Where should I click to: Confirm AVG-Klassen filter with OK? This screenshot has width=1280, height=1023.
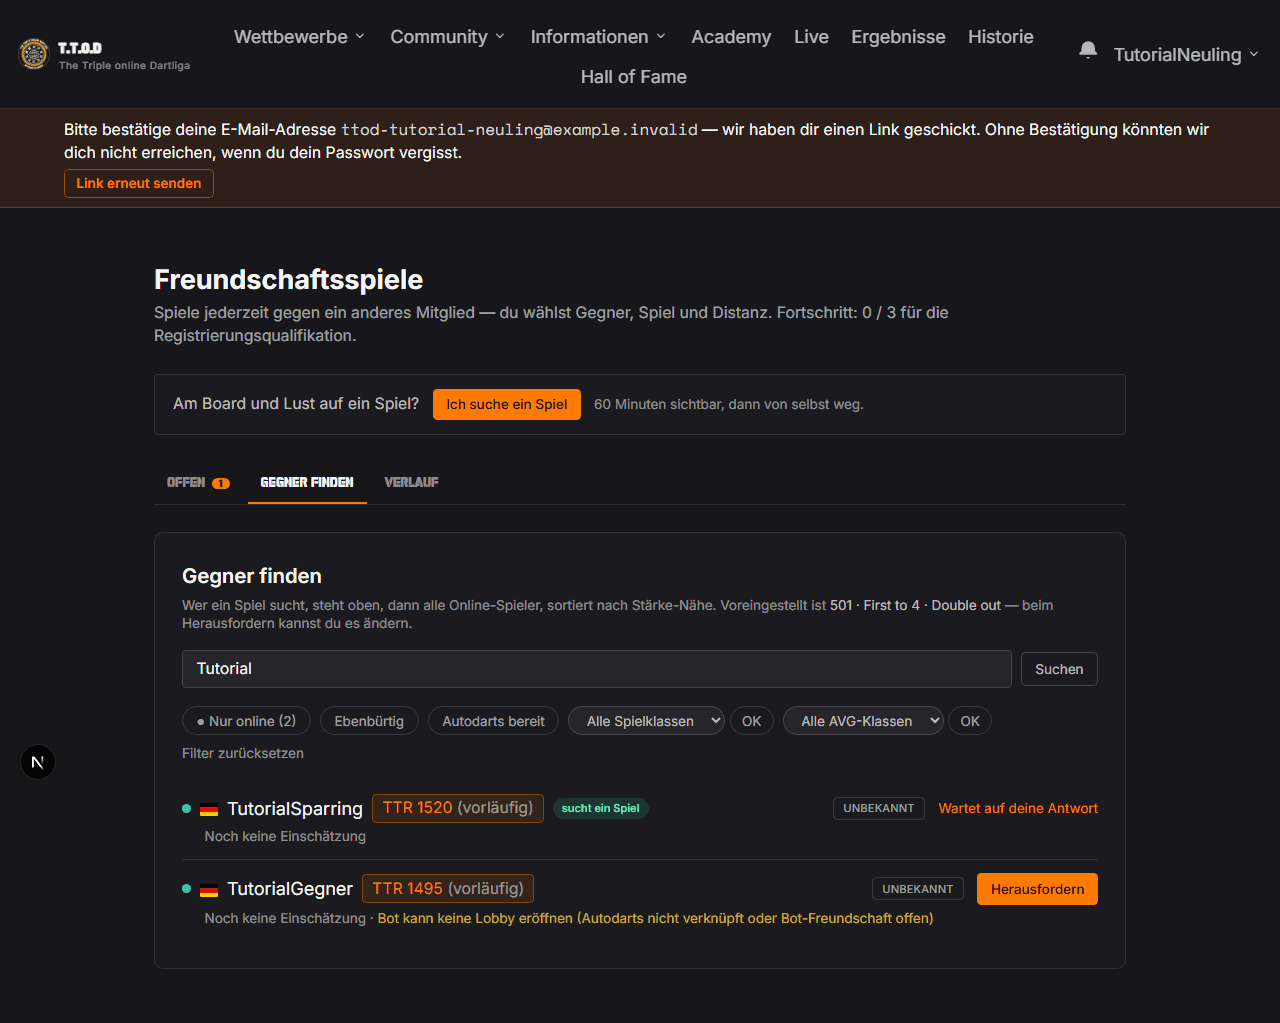(970, 721)
